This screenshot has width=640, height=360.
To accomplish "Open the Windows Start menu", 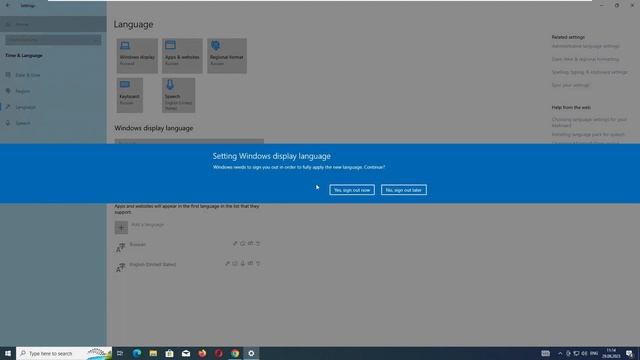I will (x=8, y=353).
